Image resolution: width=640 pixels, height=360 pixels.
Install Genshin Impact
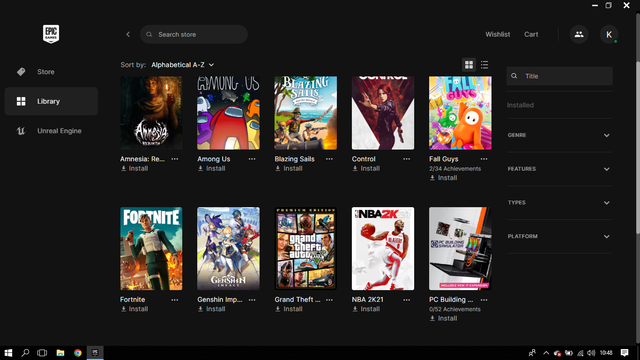(x=211, y=309)
